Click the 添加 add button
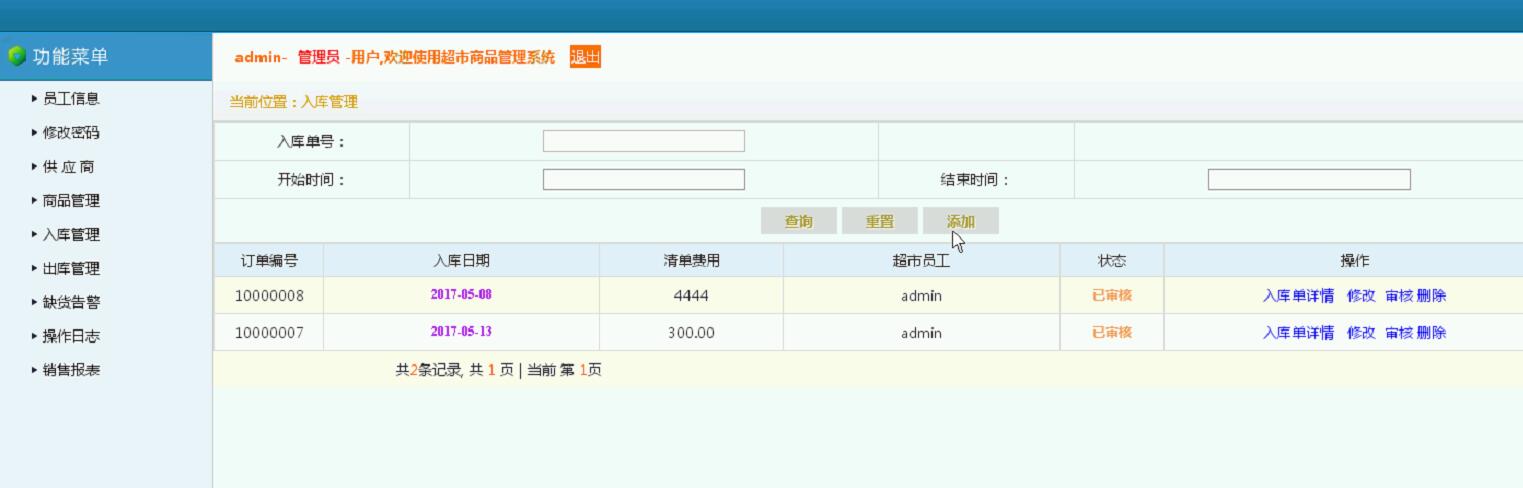The image size is (1523, 488). [x=960, y=221]
